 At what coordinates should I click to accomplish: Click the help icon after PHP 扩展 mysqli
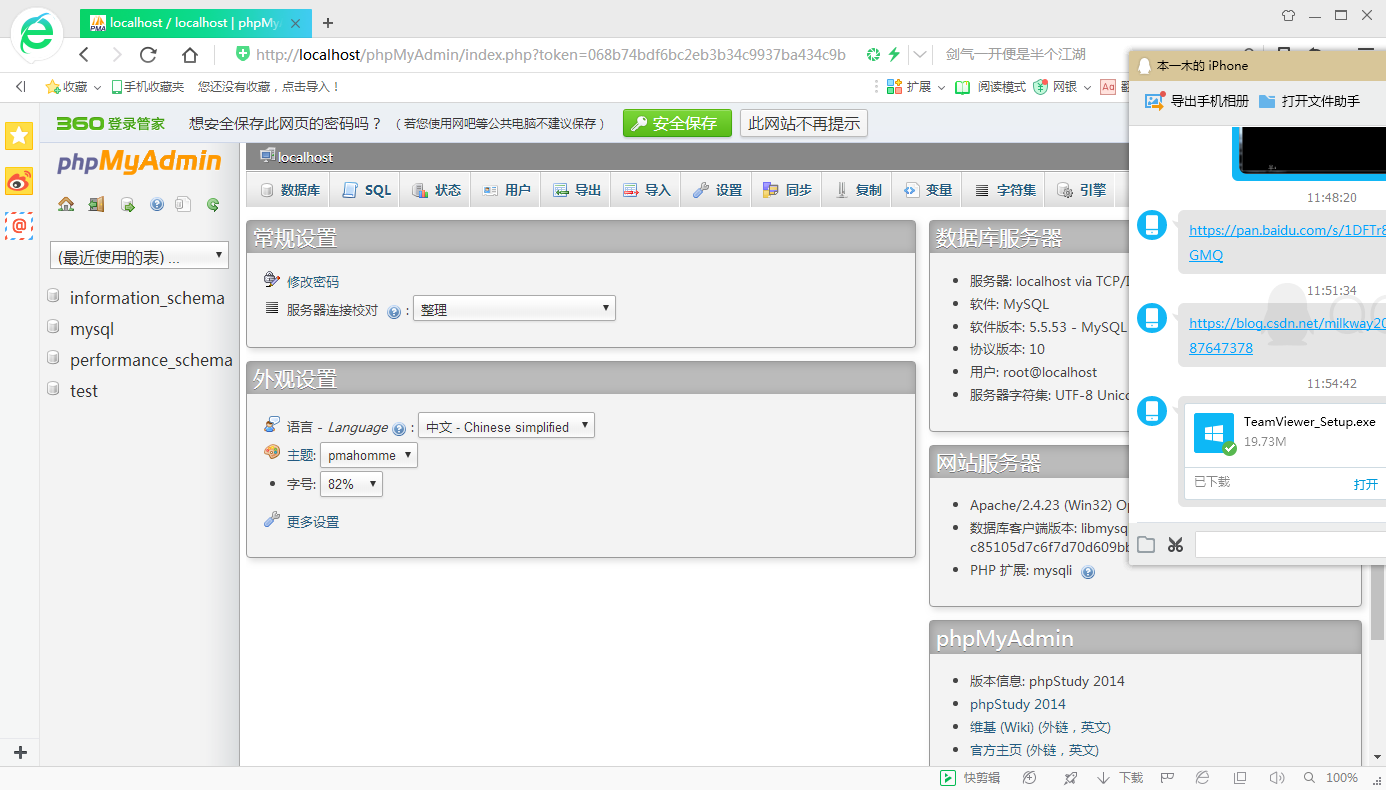(x=1088, y=572)
